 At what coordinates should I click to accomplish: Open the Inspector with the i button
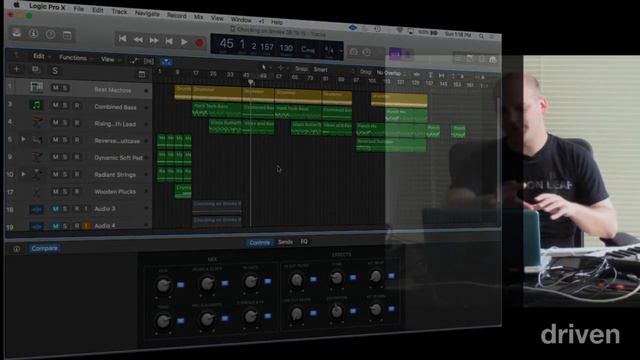(x=33, y=33)
